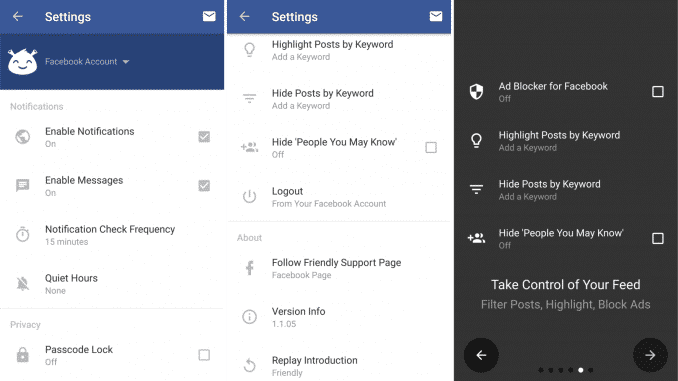Go back with dark round left arrow button

click(x=481, y=355)
